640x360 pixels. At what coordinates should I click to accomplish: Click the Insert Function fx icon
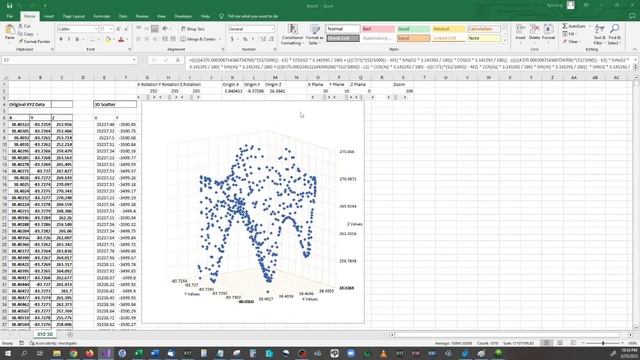point(178,60)
